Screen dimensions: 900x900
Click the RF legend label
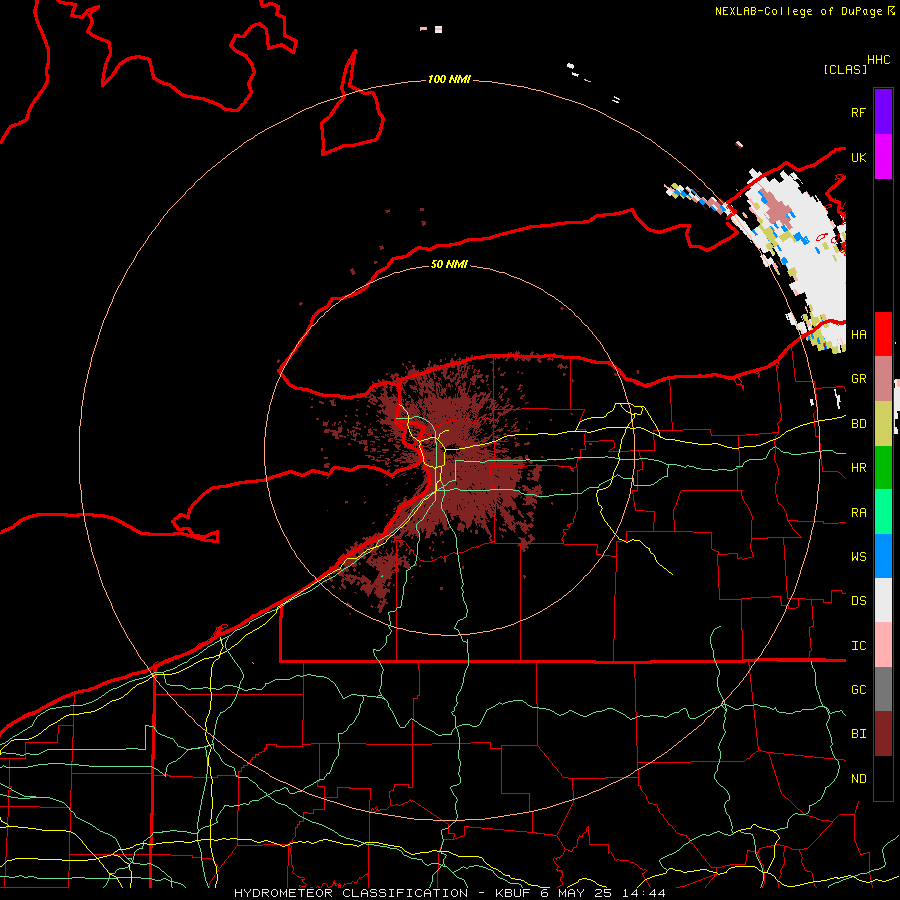pos(858,112)
